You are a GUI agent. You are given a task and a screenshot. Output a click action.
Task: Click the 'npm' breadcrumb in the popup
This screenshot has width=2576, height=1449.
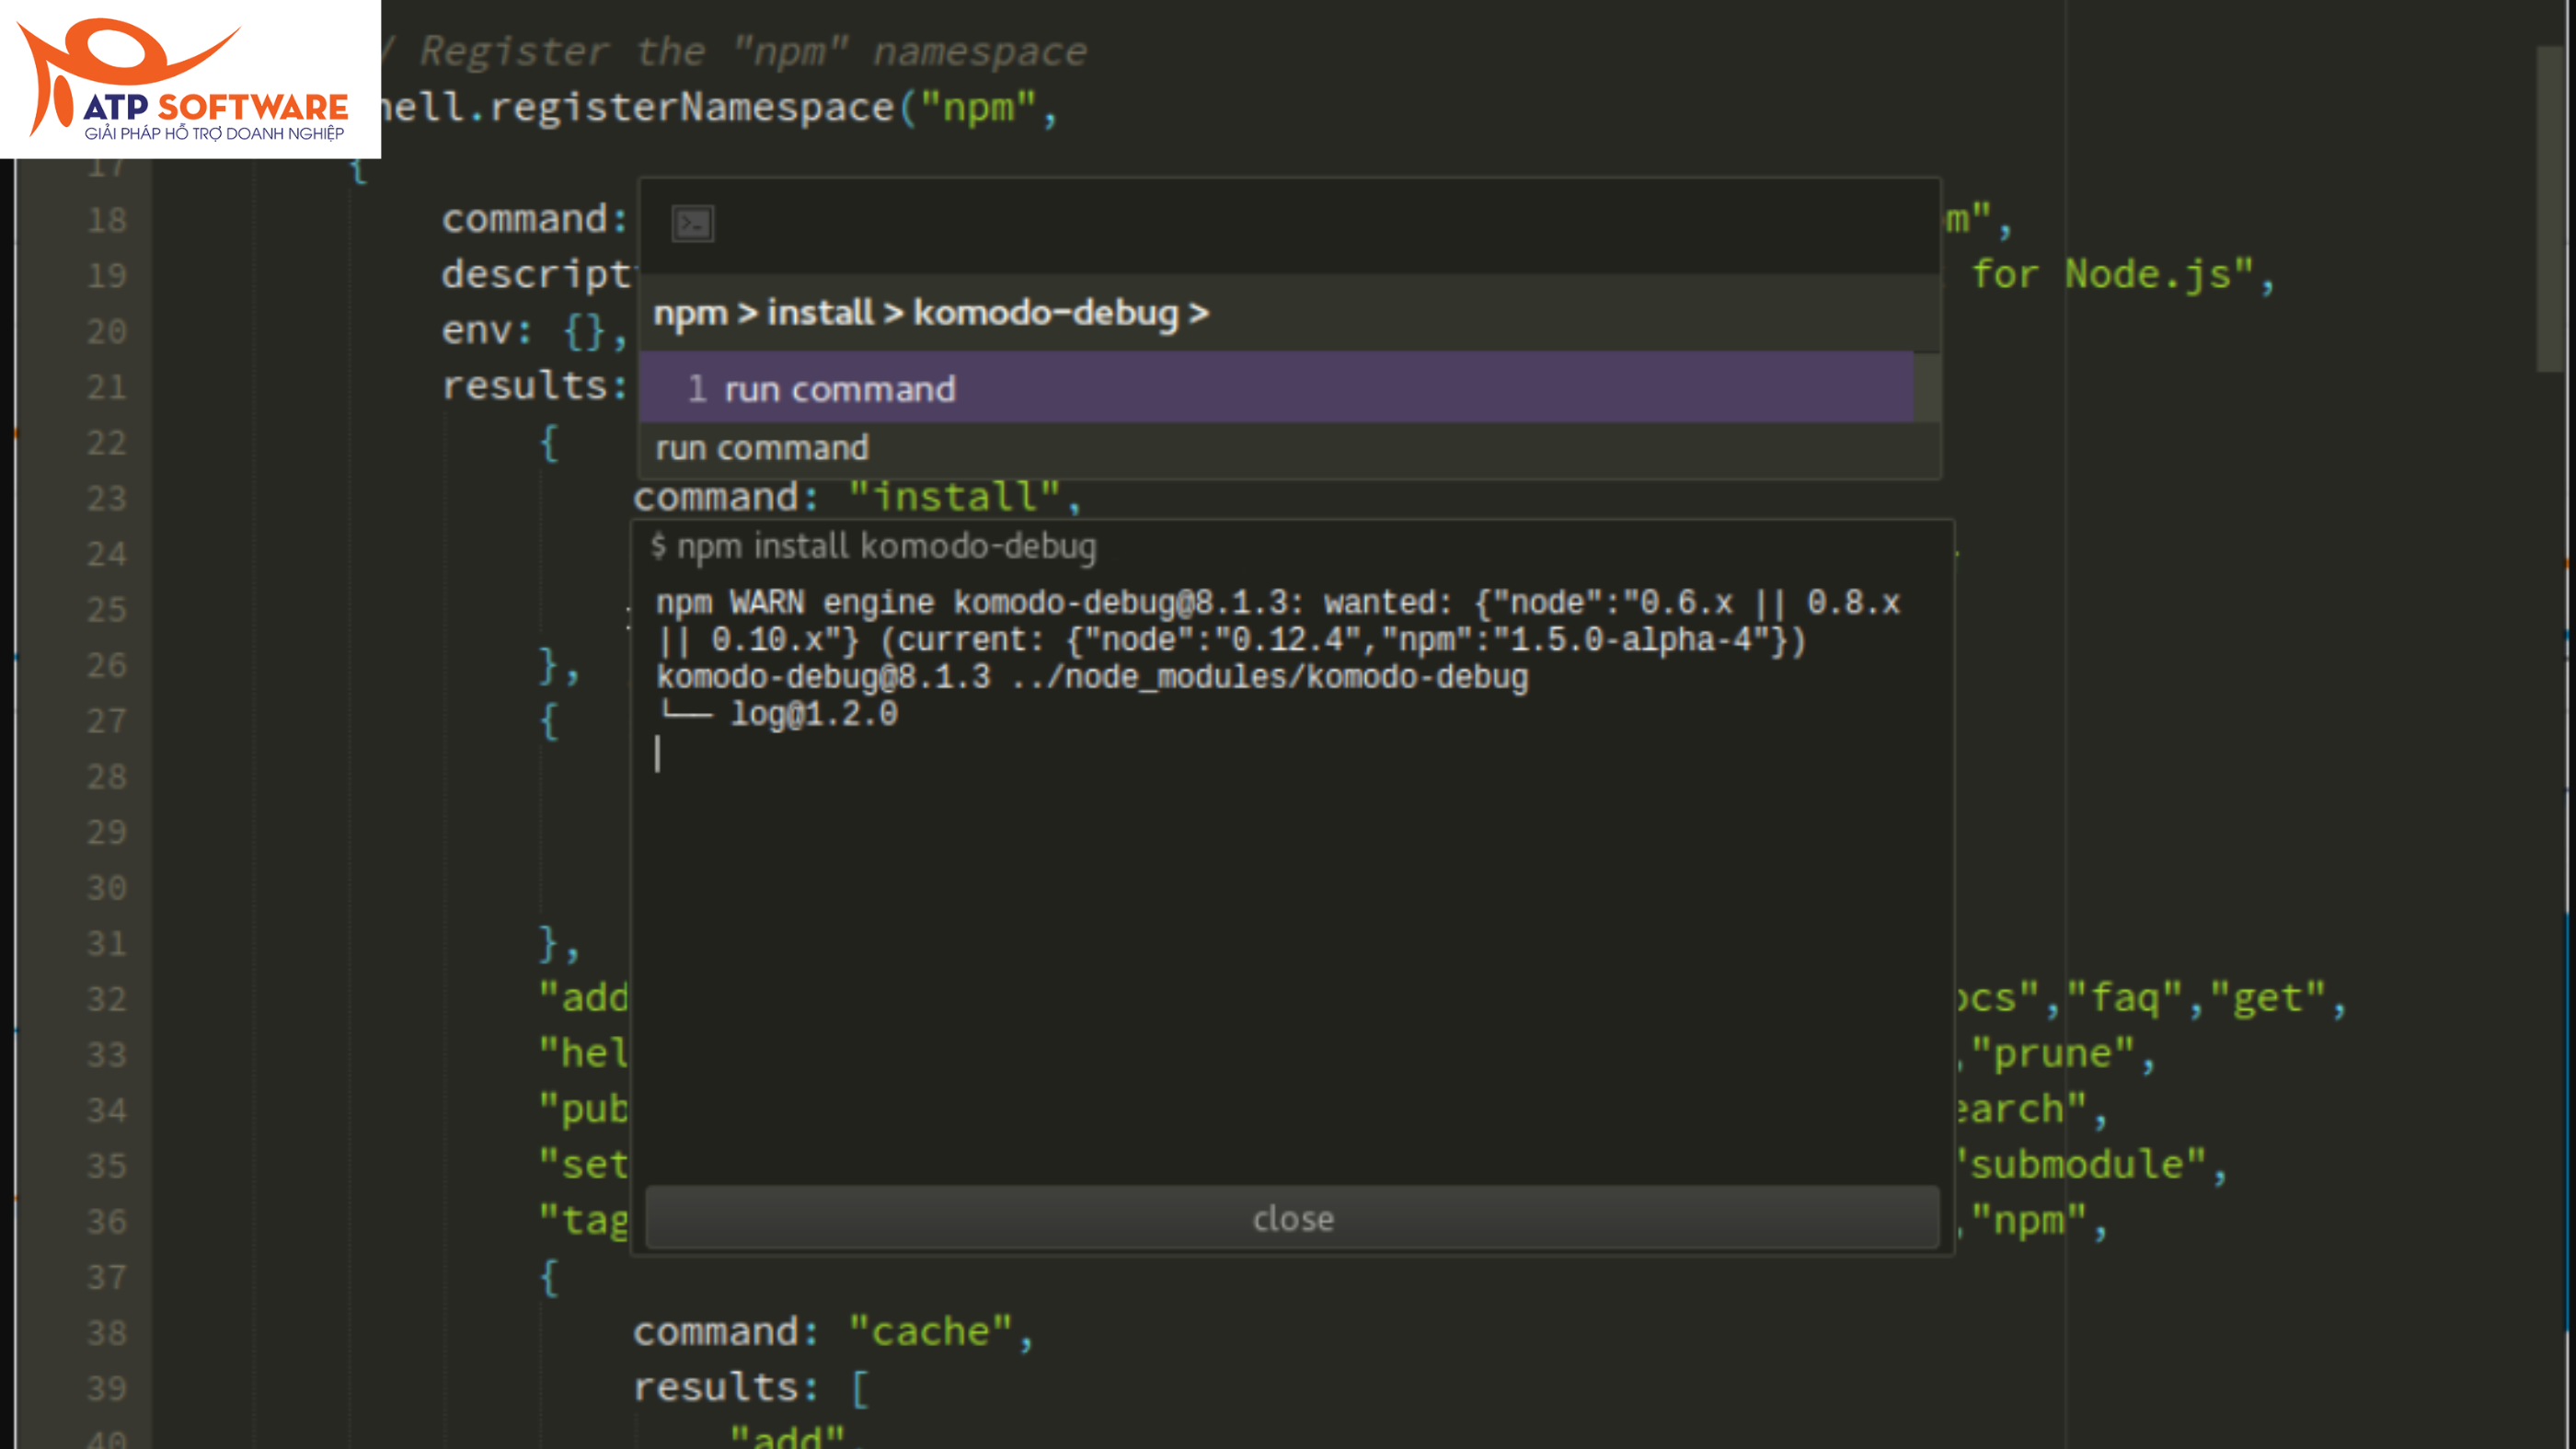coord(691,312)
